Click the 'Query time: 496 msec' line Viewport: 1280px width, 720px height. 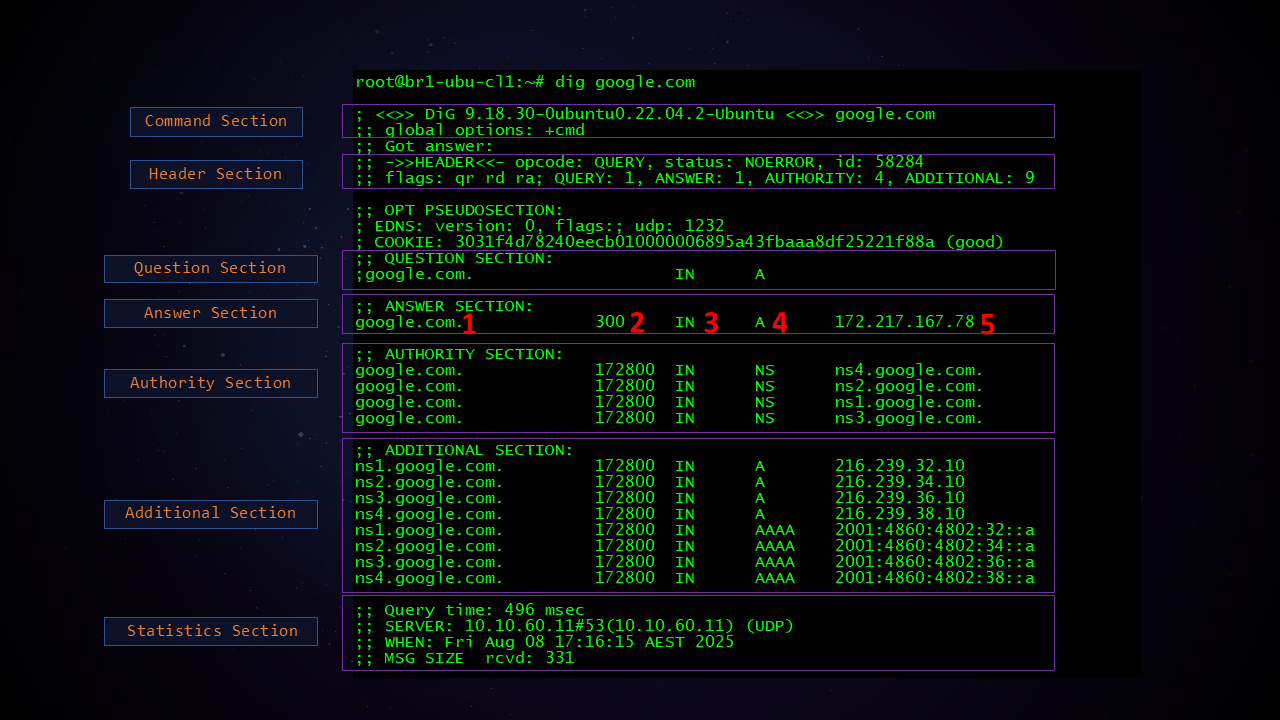(470, 610)
